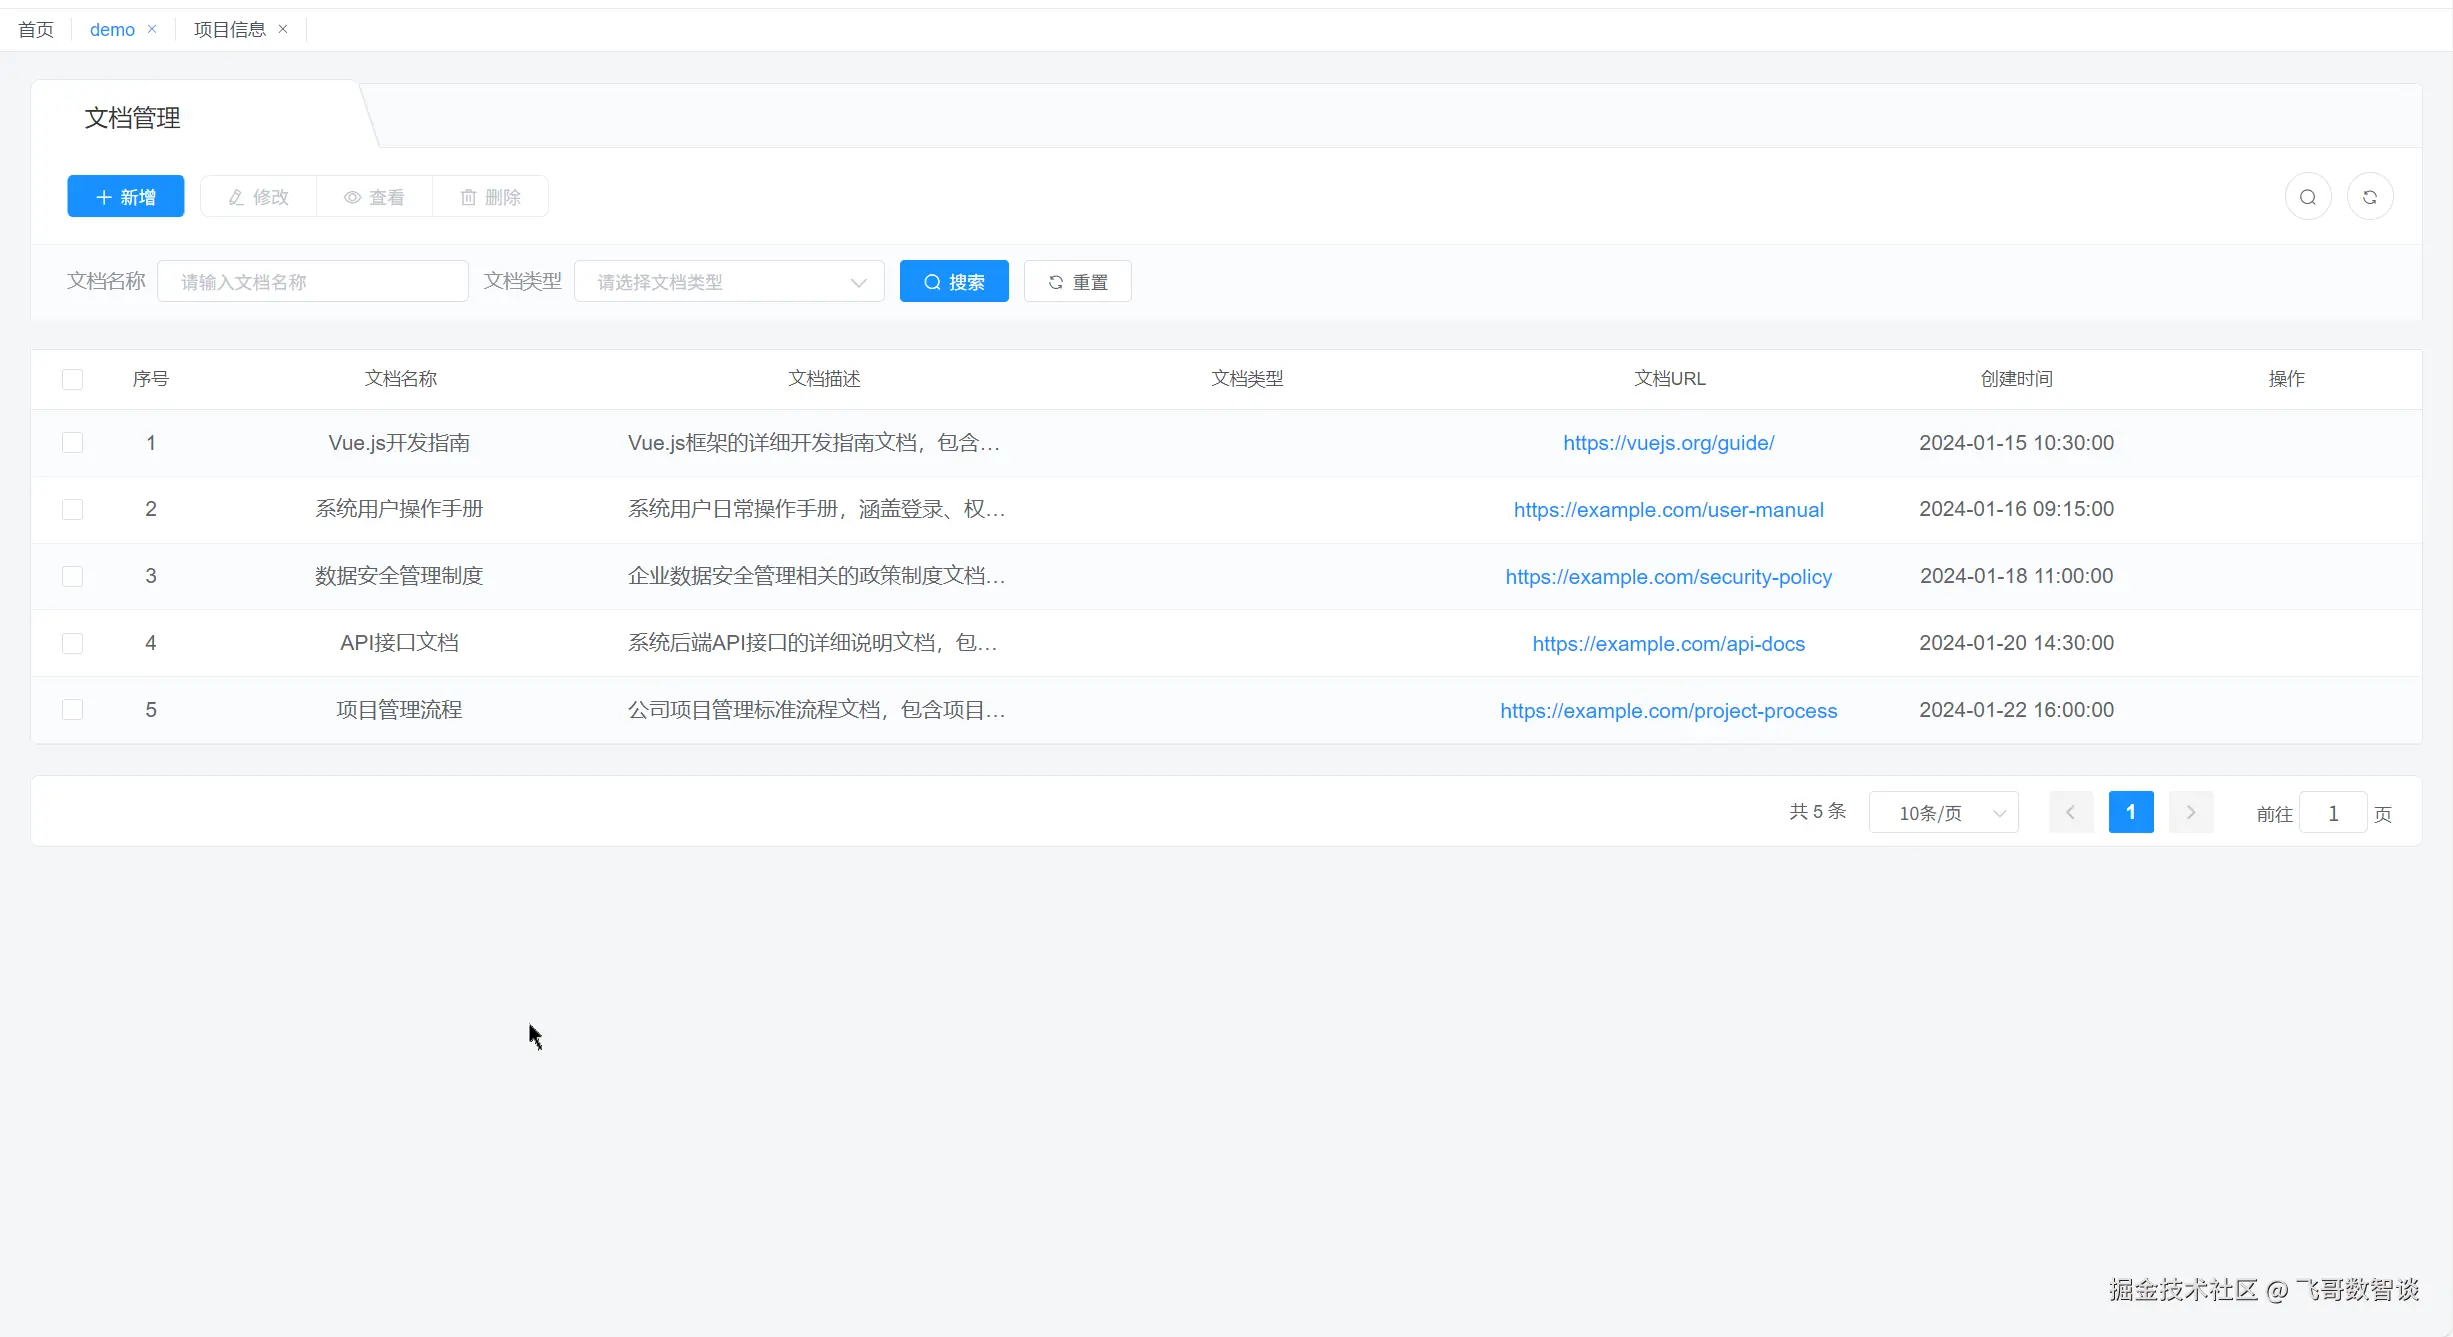Screen dimensions: 2453x1337
Task: Click the round search toggle icon
Action: pos(2308,197)
